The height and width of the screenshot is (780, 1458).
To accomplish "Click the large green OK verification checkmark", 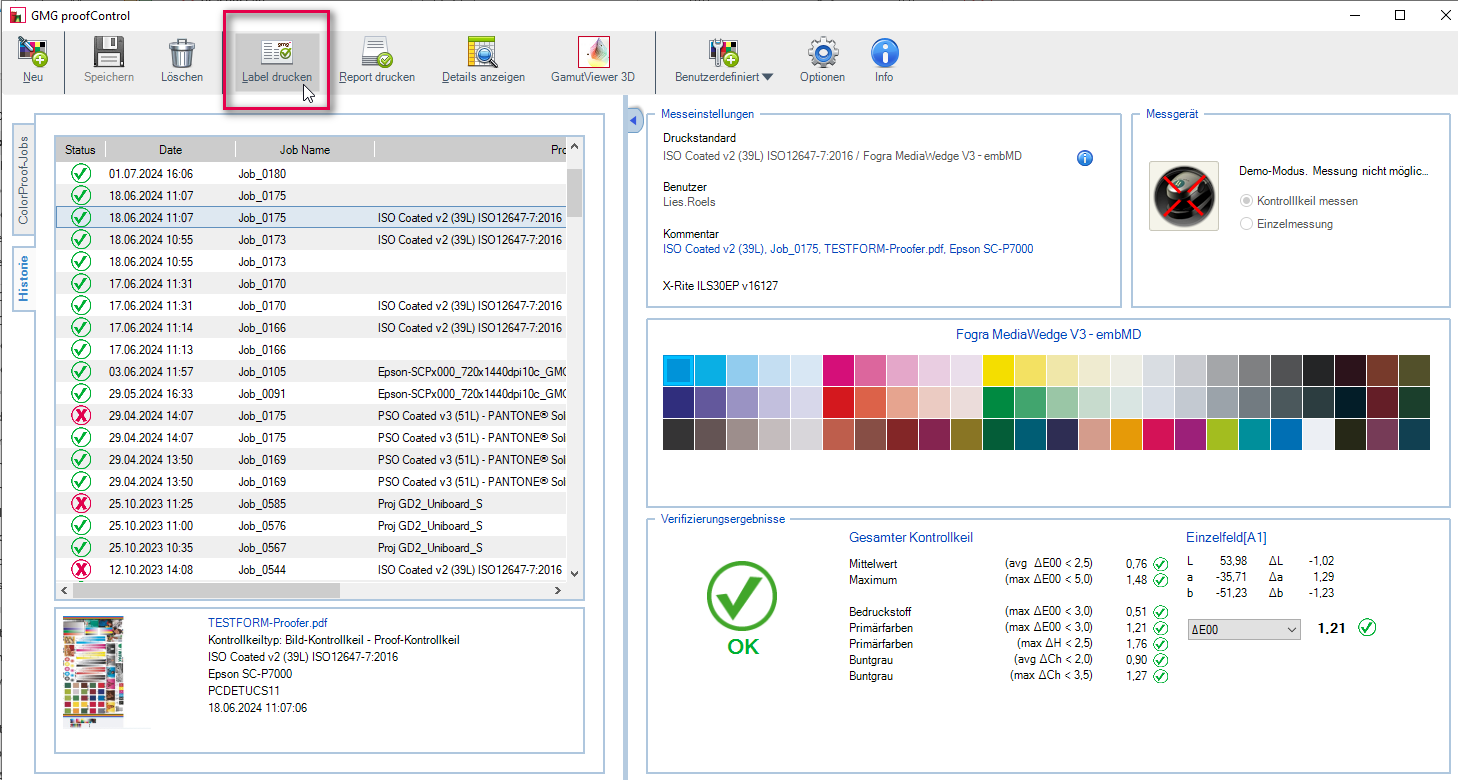I will click(x=743, y=596).
